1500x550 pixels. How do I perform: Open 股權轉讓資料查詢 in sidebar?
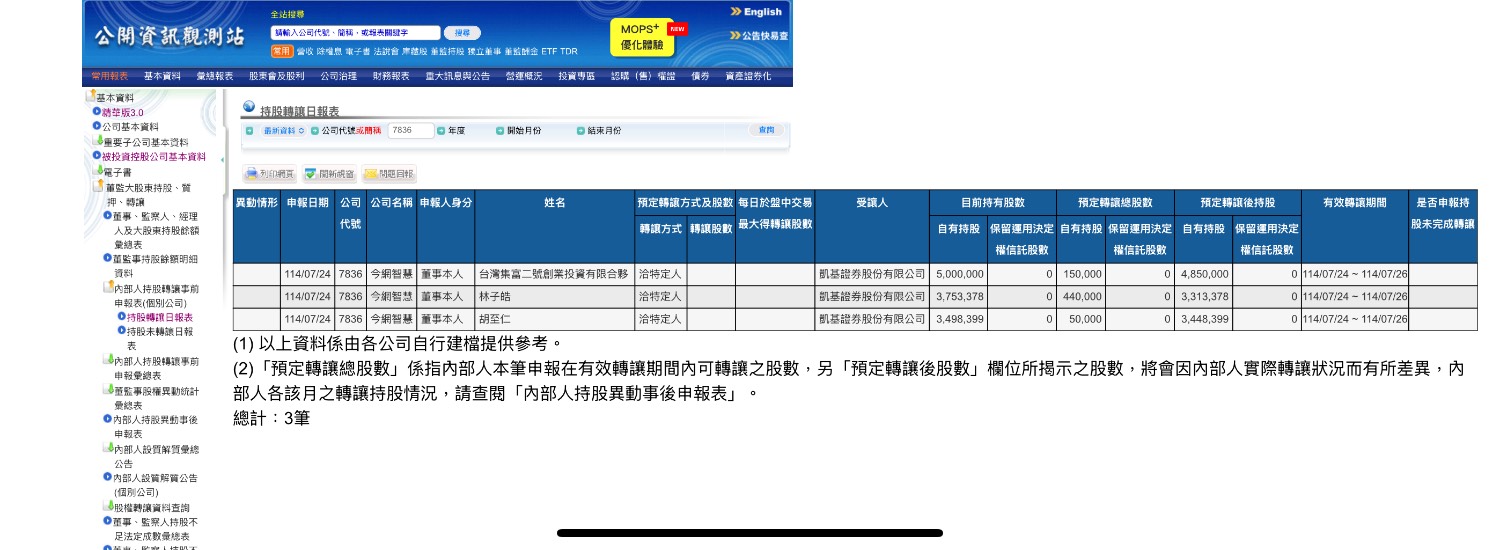(152, 507)
